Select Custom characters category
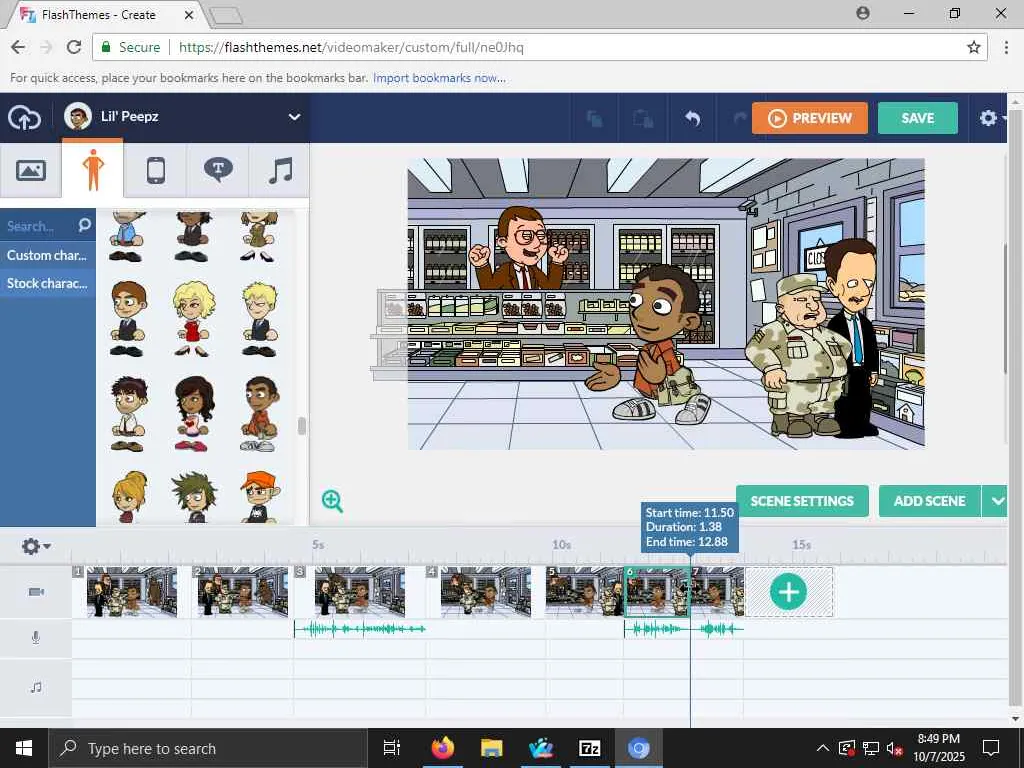The height and width of the screenshot is (768, 1024). coord(48,255)
